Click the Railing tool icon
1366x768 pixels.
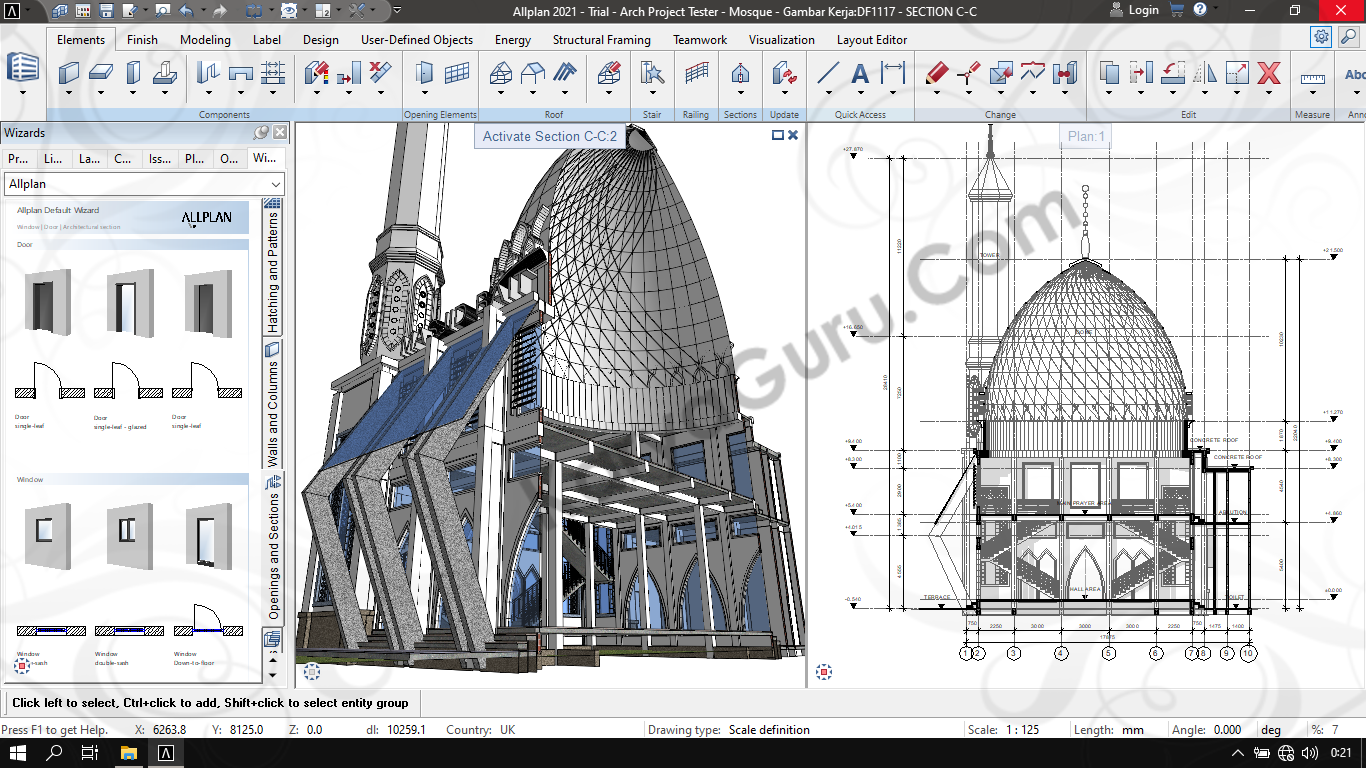(696, 73)
